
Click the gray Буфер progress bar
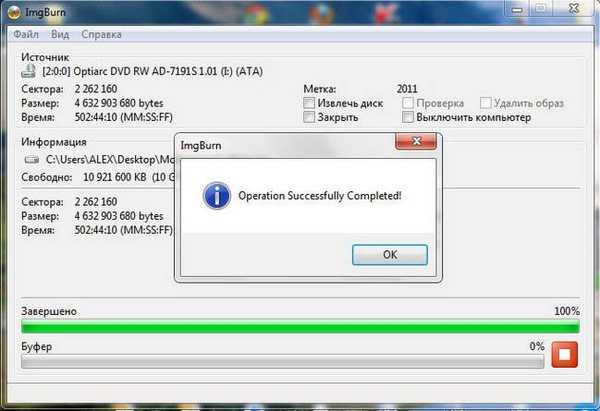pos(282,362)
